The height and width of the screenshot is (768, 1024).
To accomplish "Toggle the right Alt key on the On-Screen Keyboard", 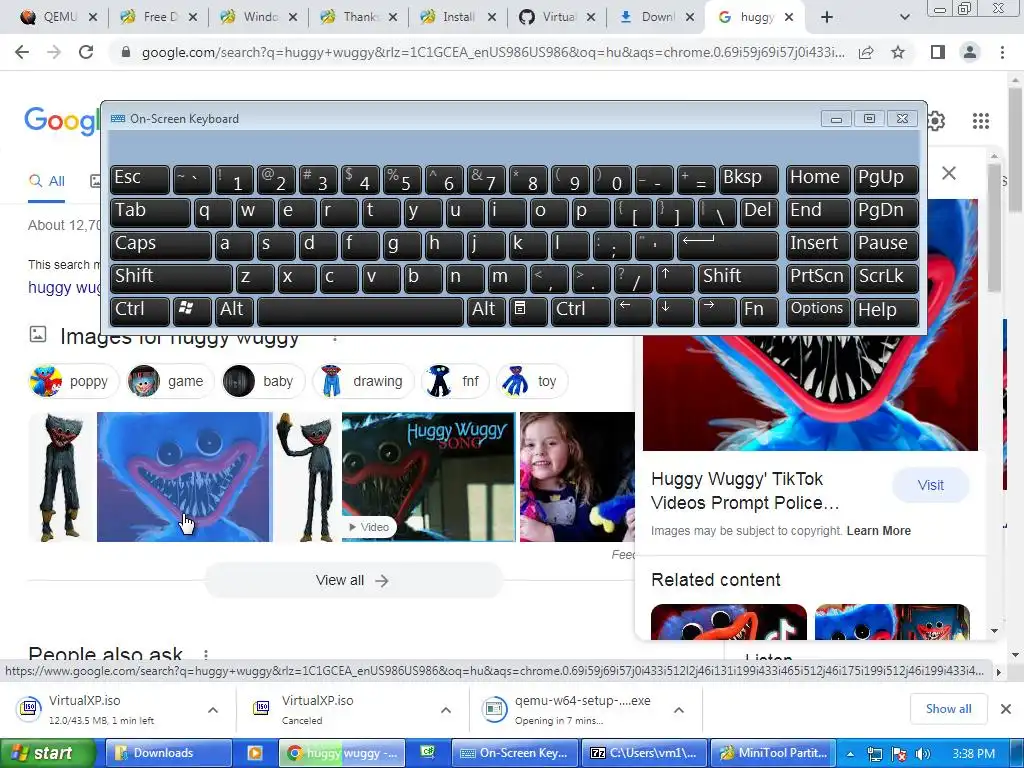I will point(485,310).
